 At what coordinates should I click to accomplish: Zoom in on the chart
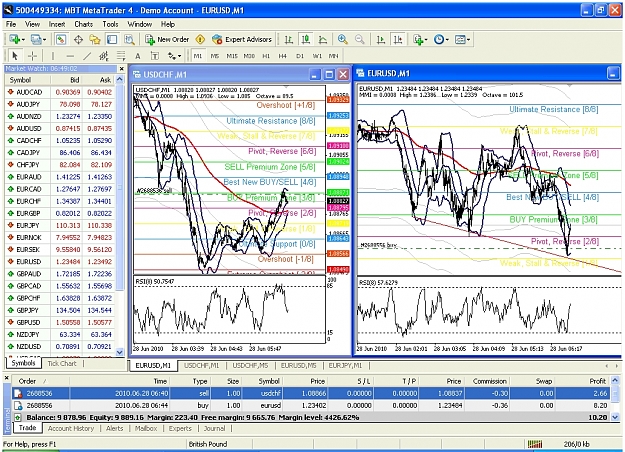point(342,39)
